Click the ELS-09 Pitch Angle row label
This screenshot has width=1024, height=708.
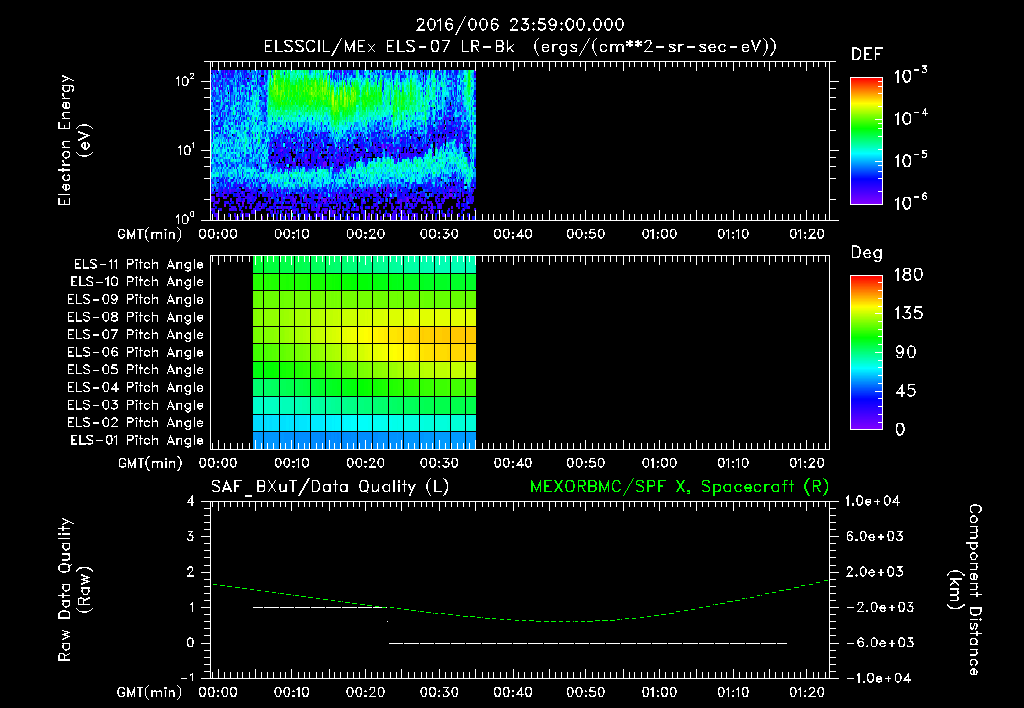(136, 300)
